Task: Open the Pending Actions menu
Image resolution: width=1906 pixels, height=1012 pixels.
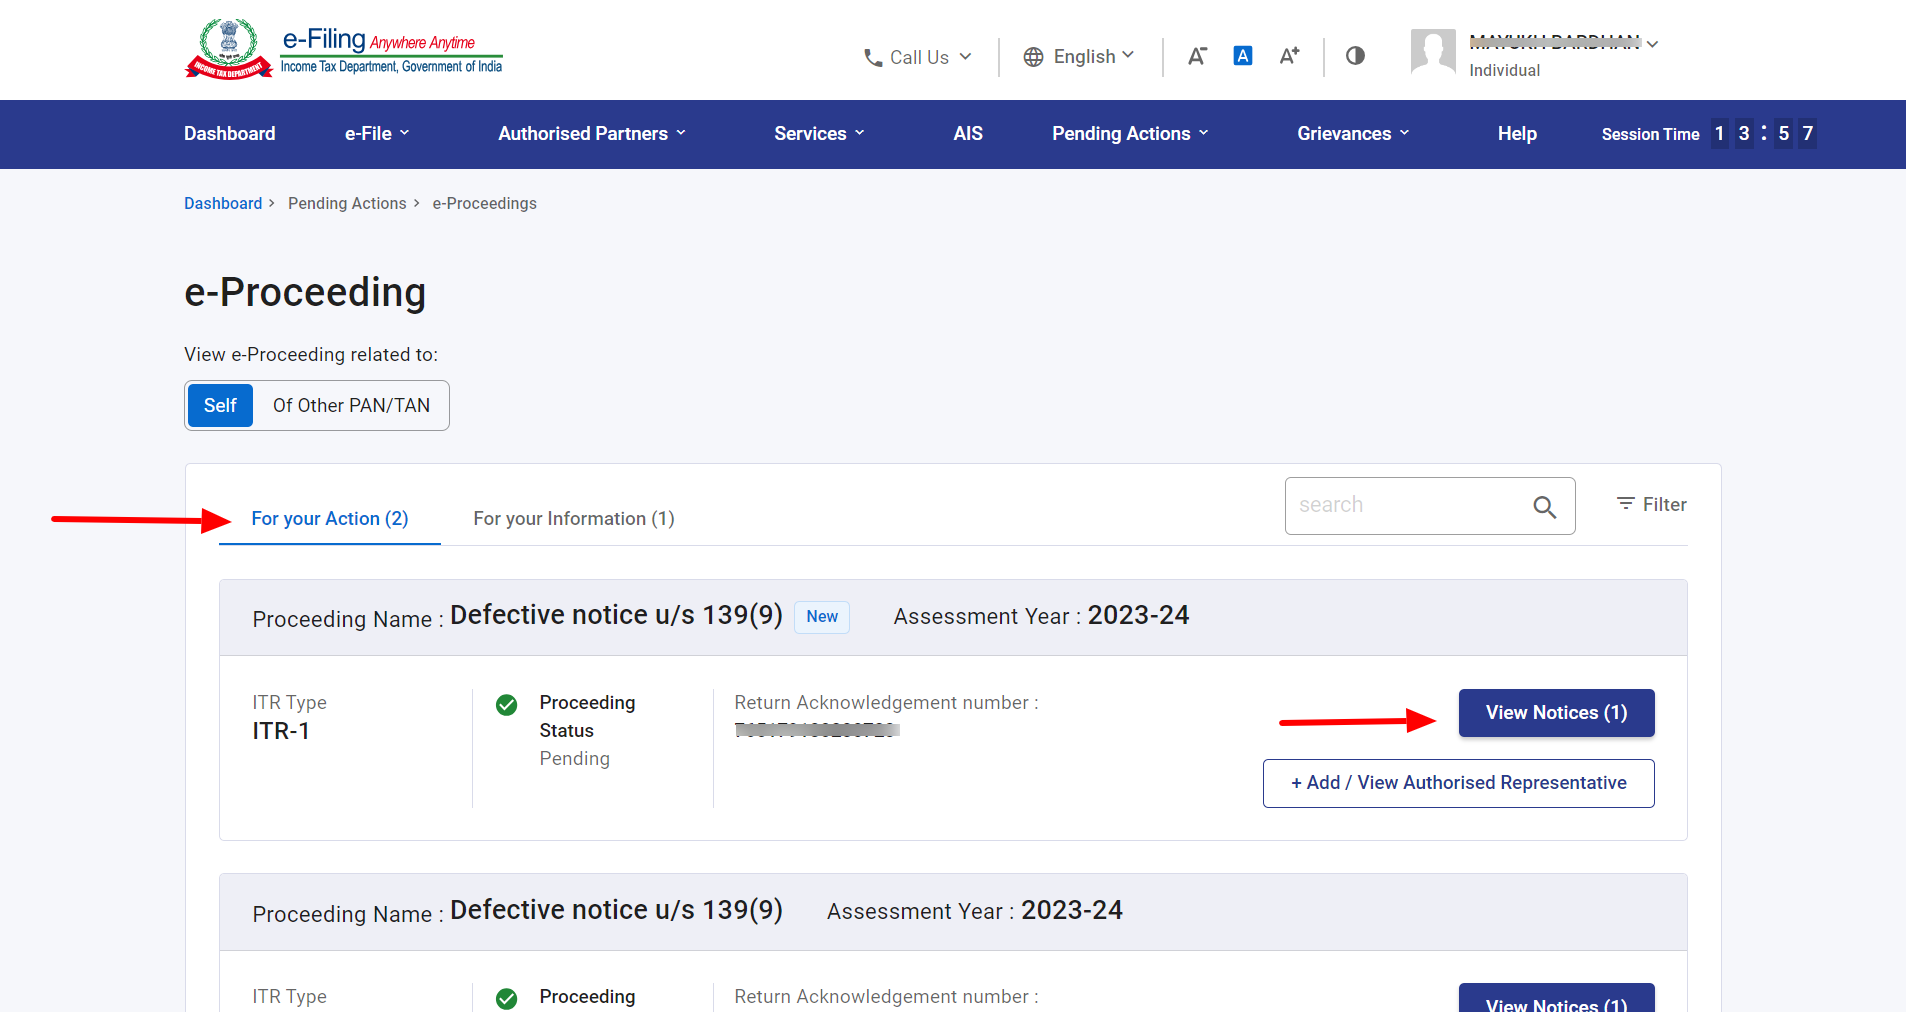Action: tap(1128, 133)
